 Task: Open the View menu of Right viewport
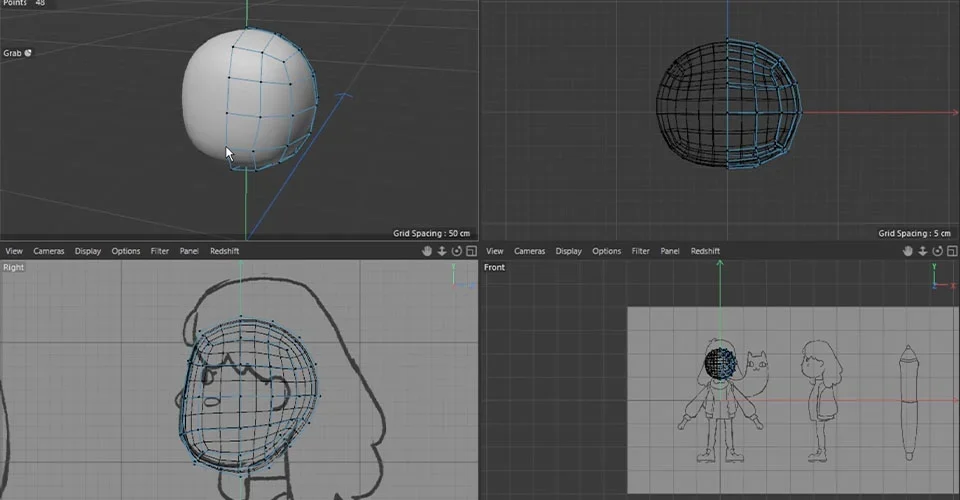tap(13, 251)
